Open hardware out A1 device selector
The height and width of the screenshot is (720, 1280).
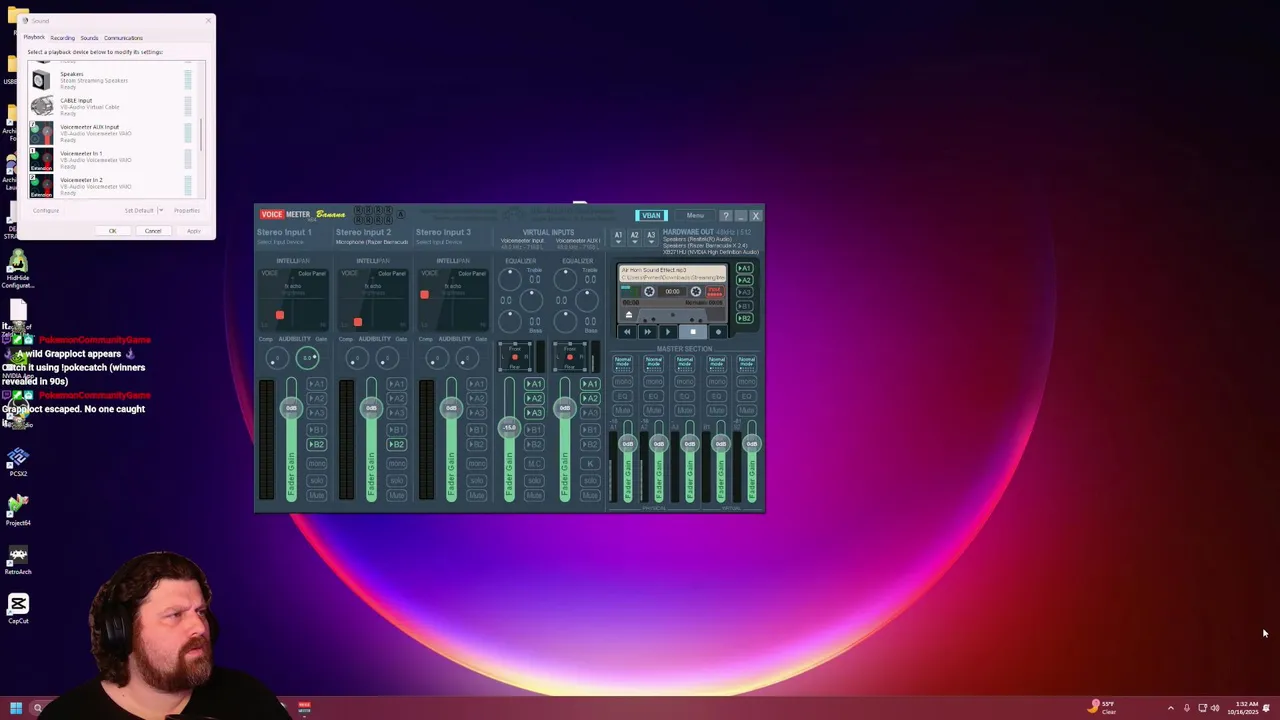pyautogui.click(x=618, y=236)
